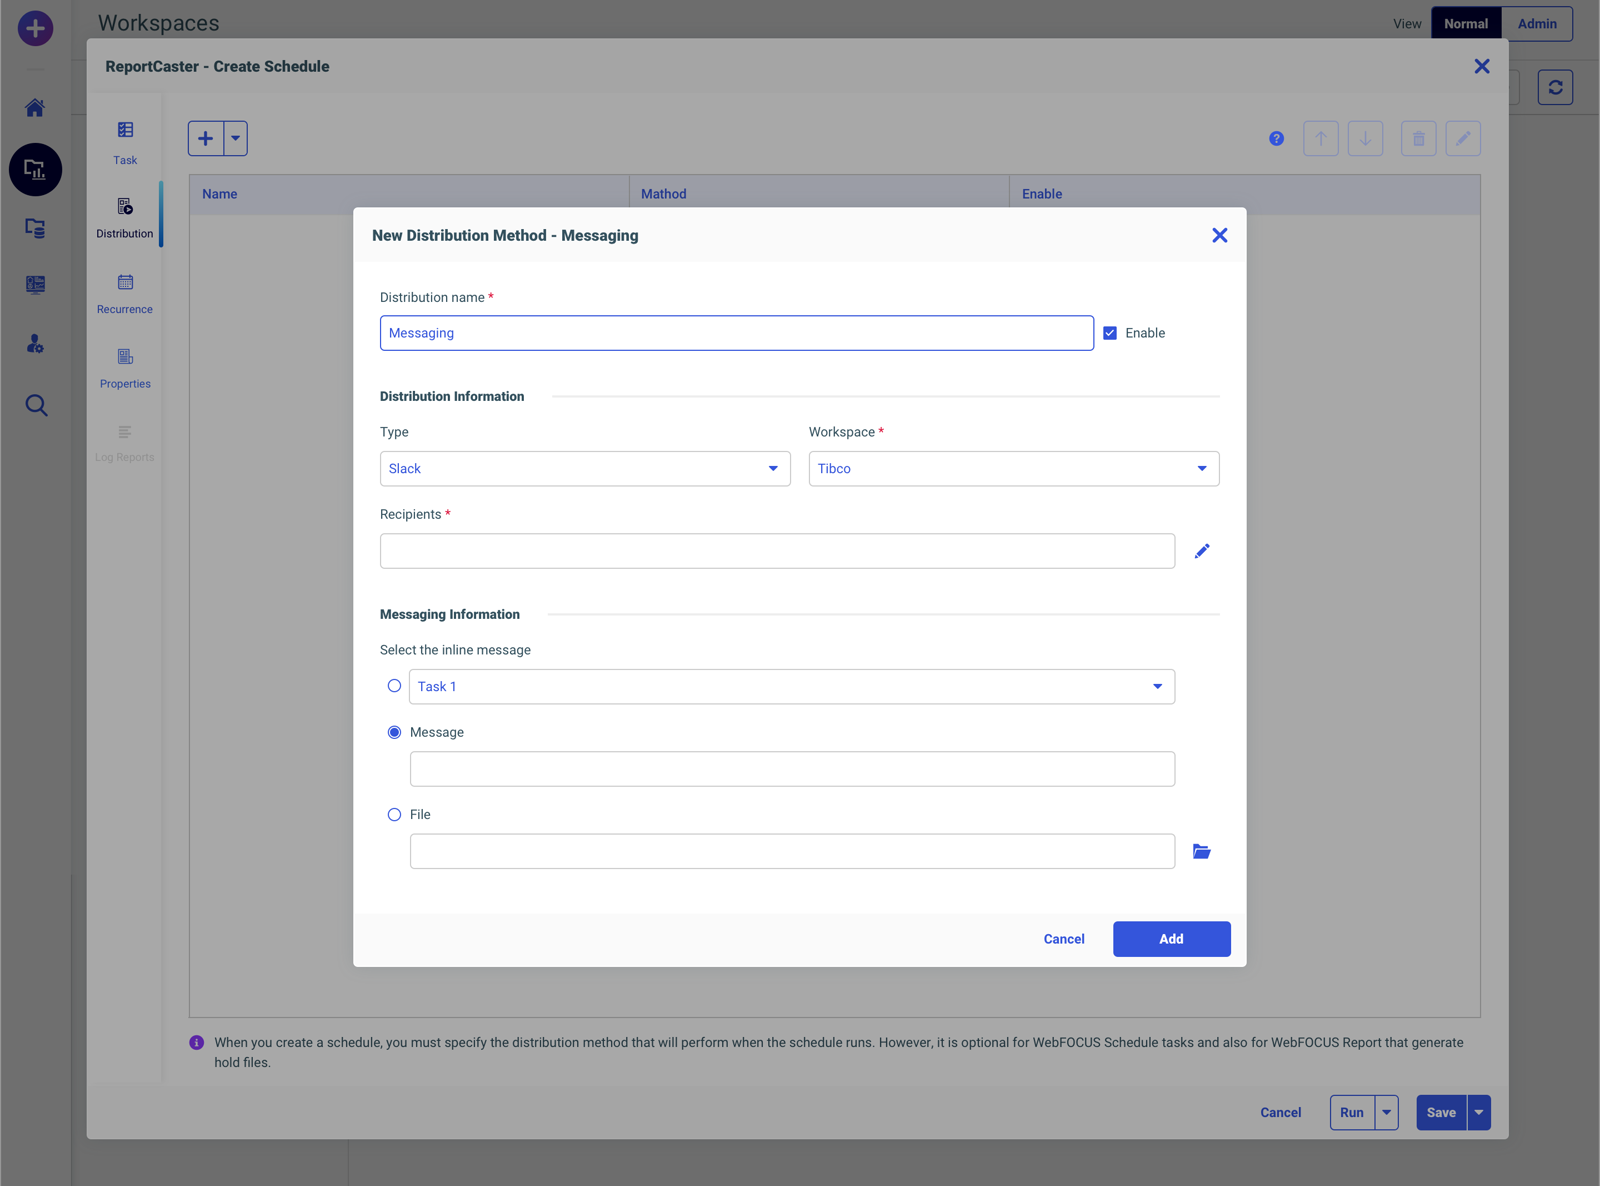The image size is (1600, 1186).
Task: Toggle the Enable checkbox
Action: click(x=1110, y=333)
